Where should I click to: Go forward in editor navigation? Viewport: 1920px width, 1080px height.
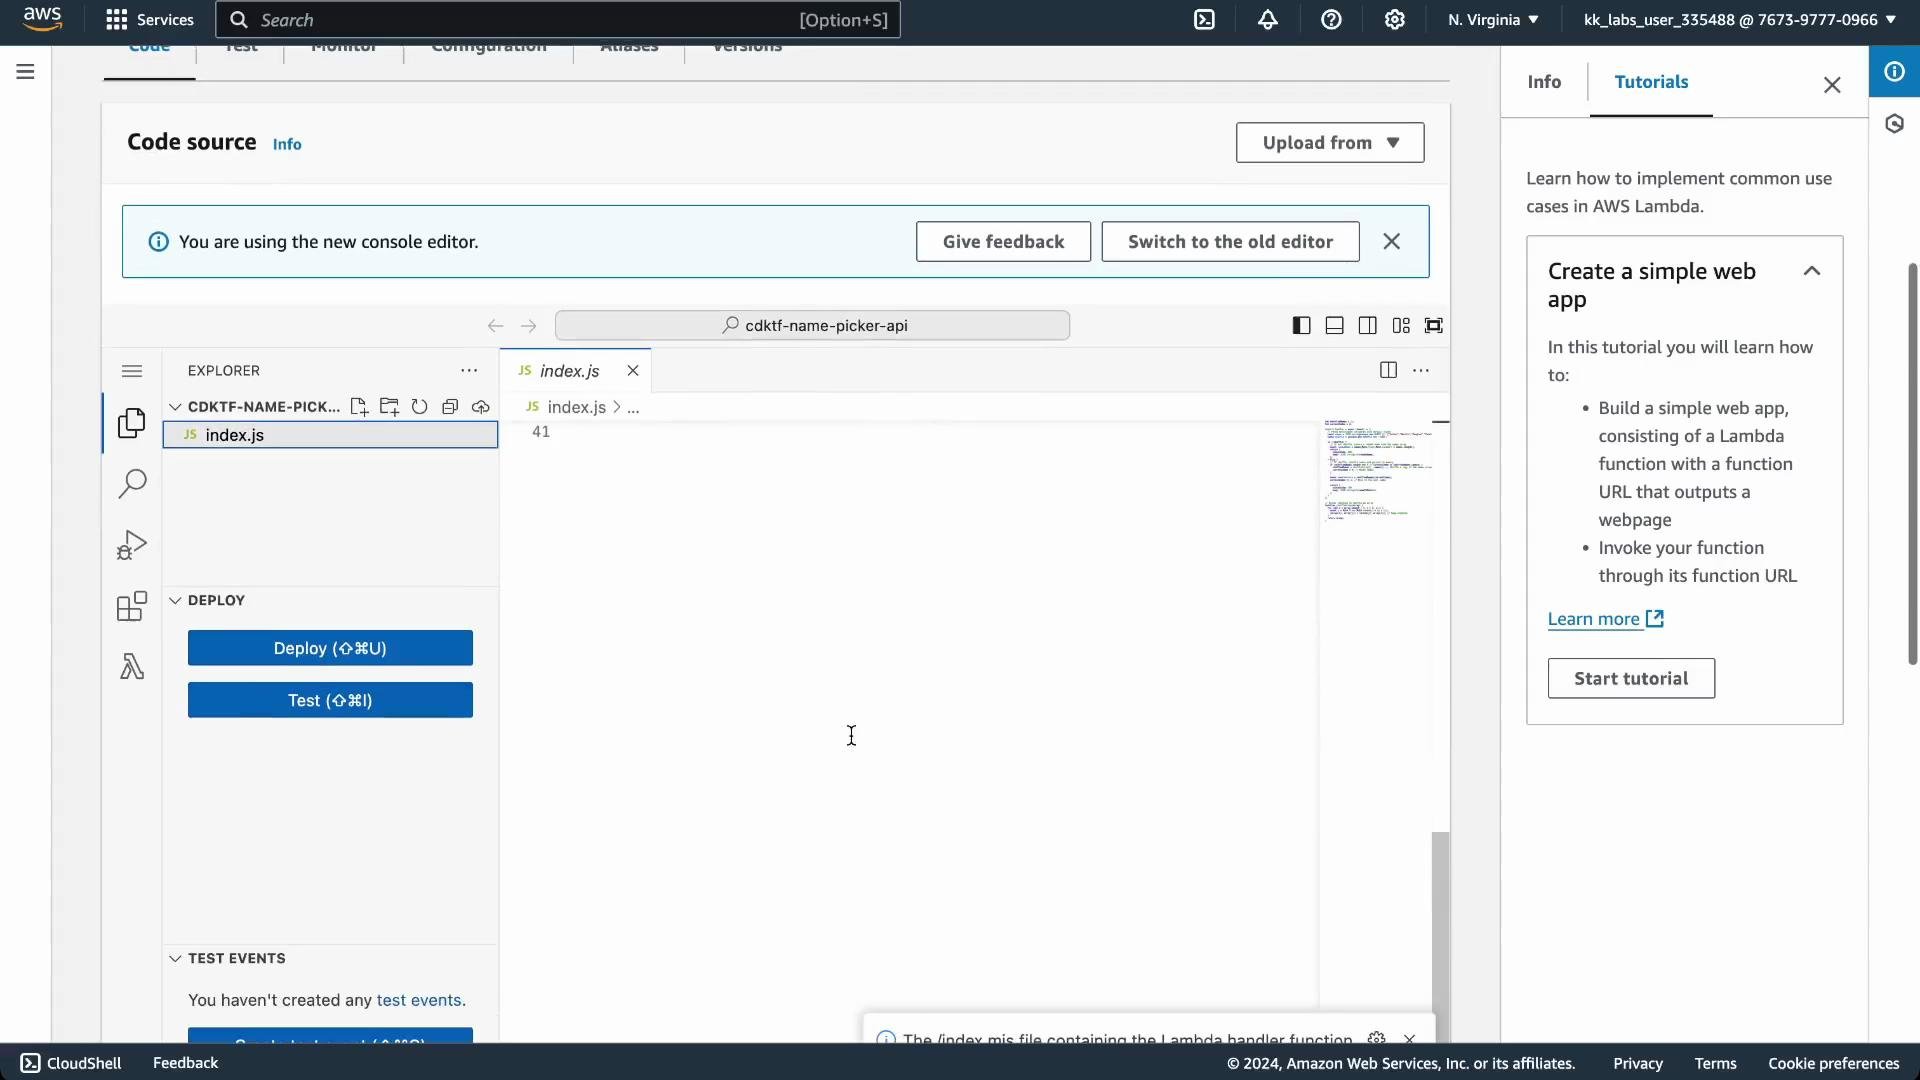tap(528, 326)
